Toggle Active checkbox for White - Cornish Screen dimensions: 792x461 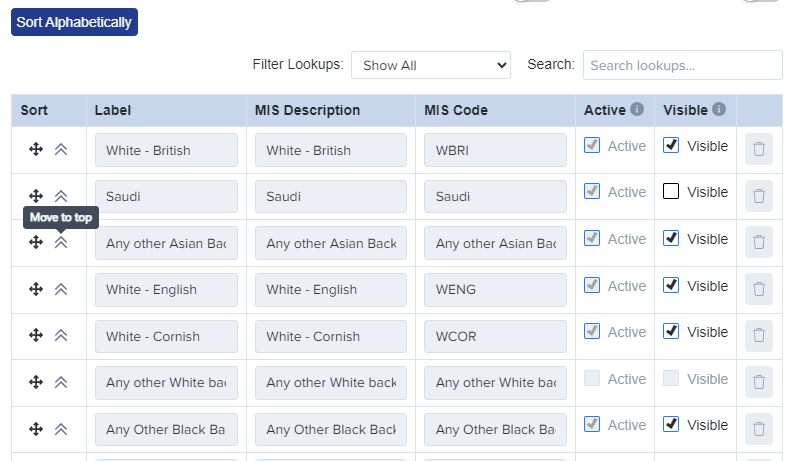click(x=592, y=332)
